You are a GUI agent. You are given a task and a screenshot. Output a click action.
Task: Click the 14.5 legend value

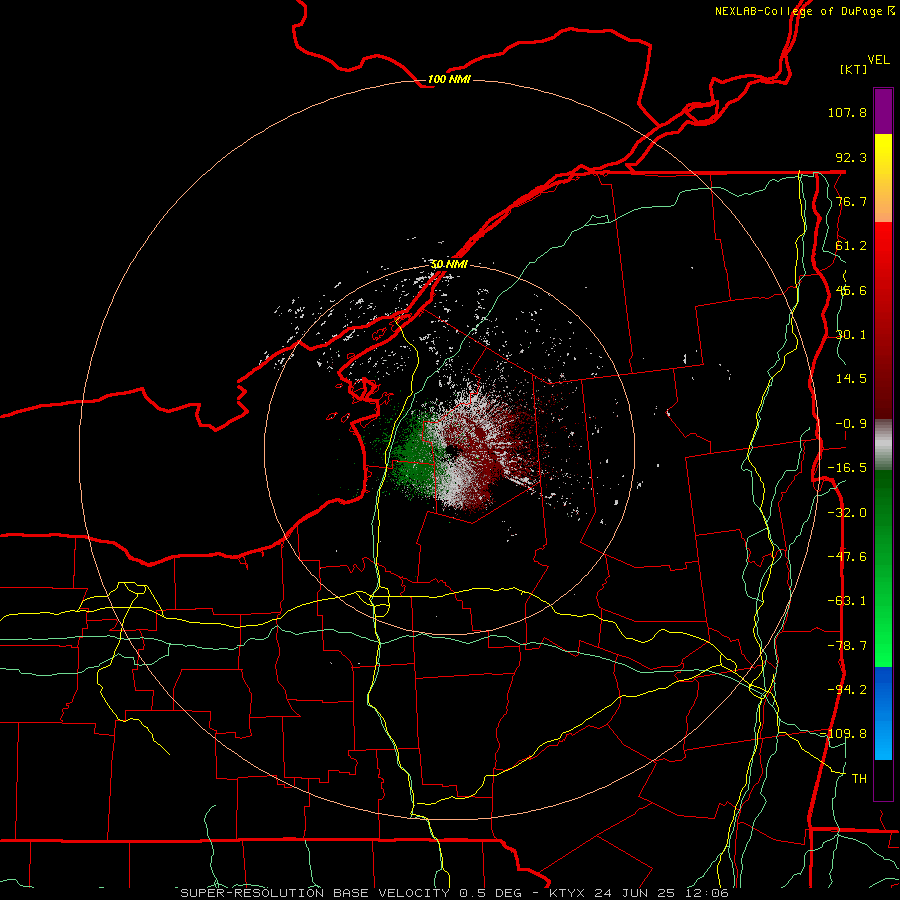coord(851,379)
